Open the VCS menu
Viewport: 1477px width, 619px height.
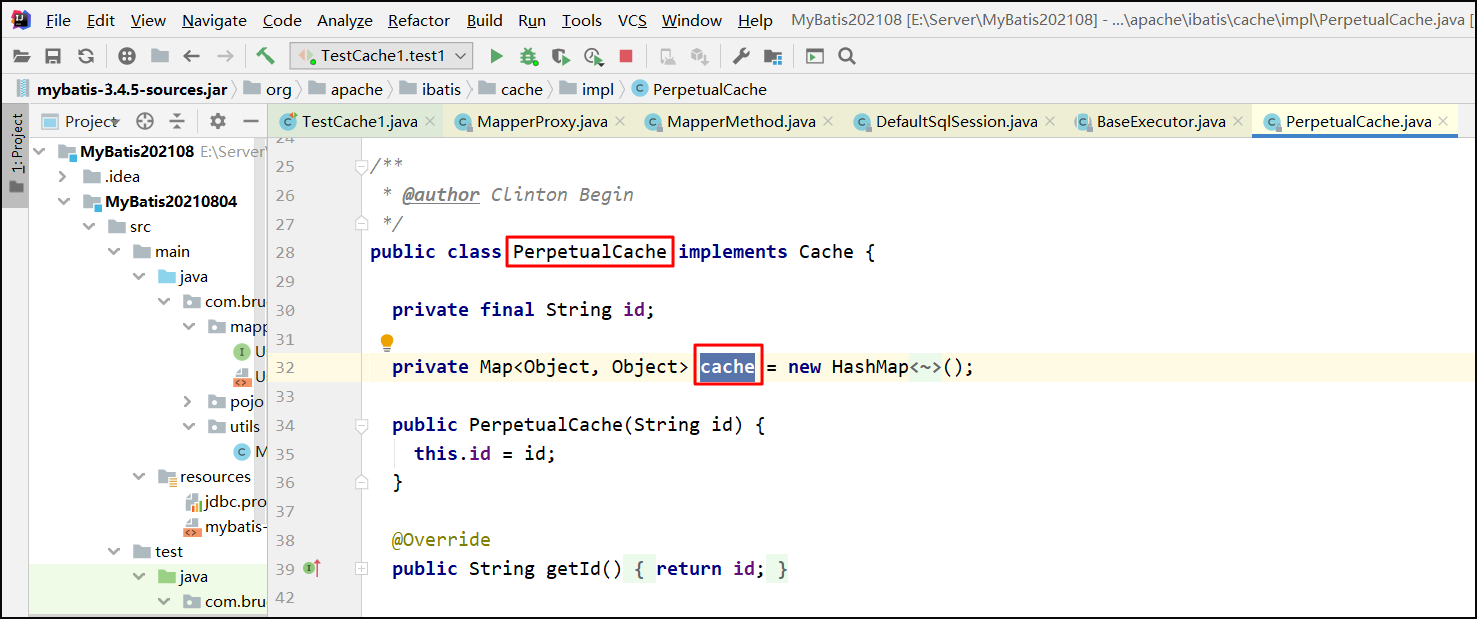632,20
